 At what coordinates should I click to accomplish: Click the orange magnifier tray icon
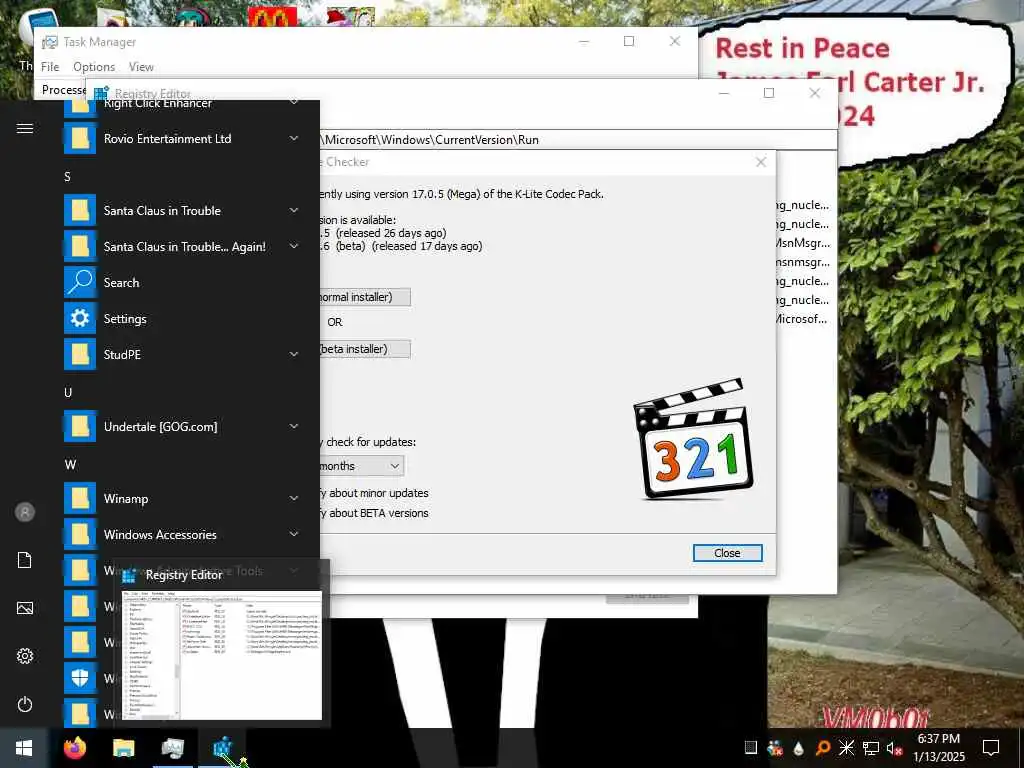823,748
